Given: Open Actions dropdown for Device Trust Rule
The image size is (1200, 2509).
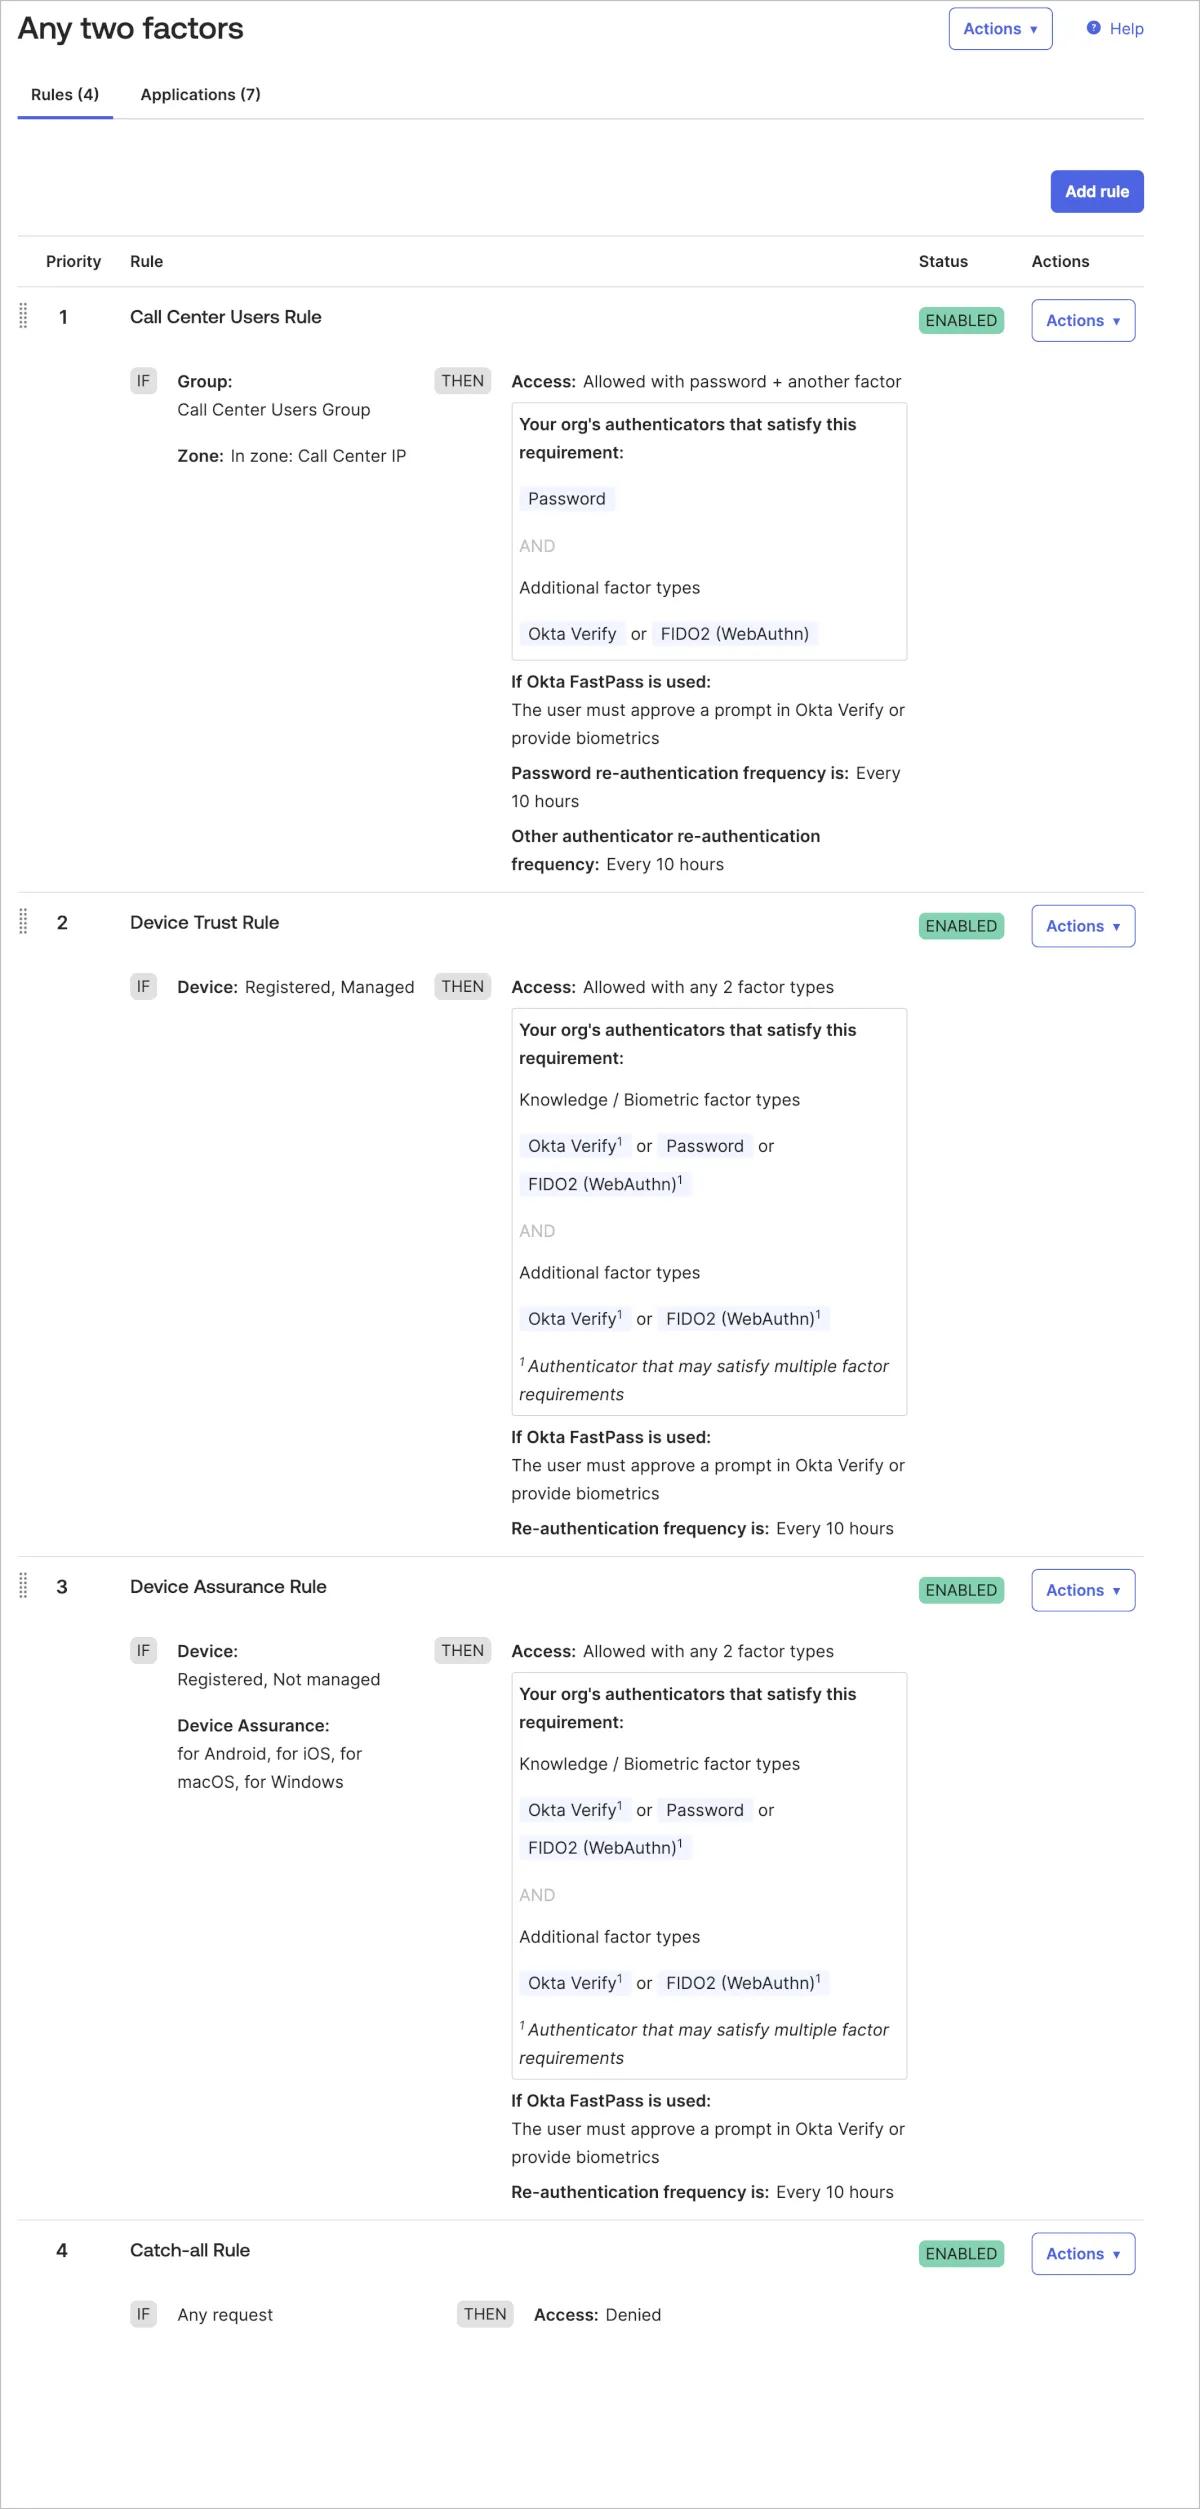Looking at the screenshot, I should click(1082, 927).
